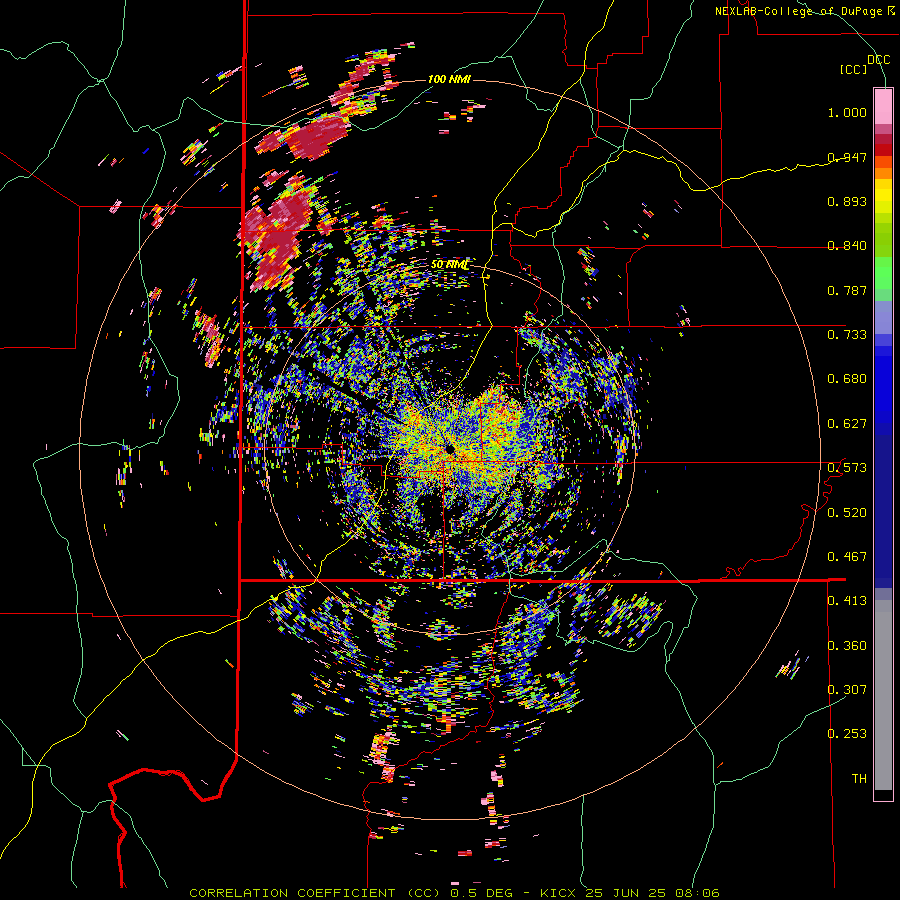Click the TH threshold label

859,778
